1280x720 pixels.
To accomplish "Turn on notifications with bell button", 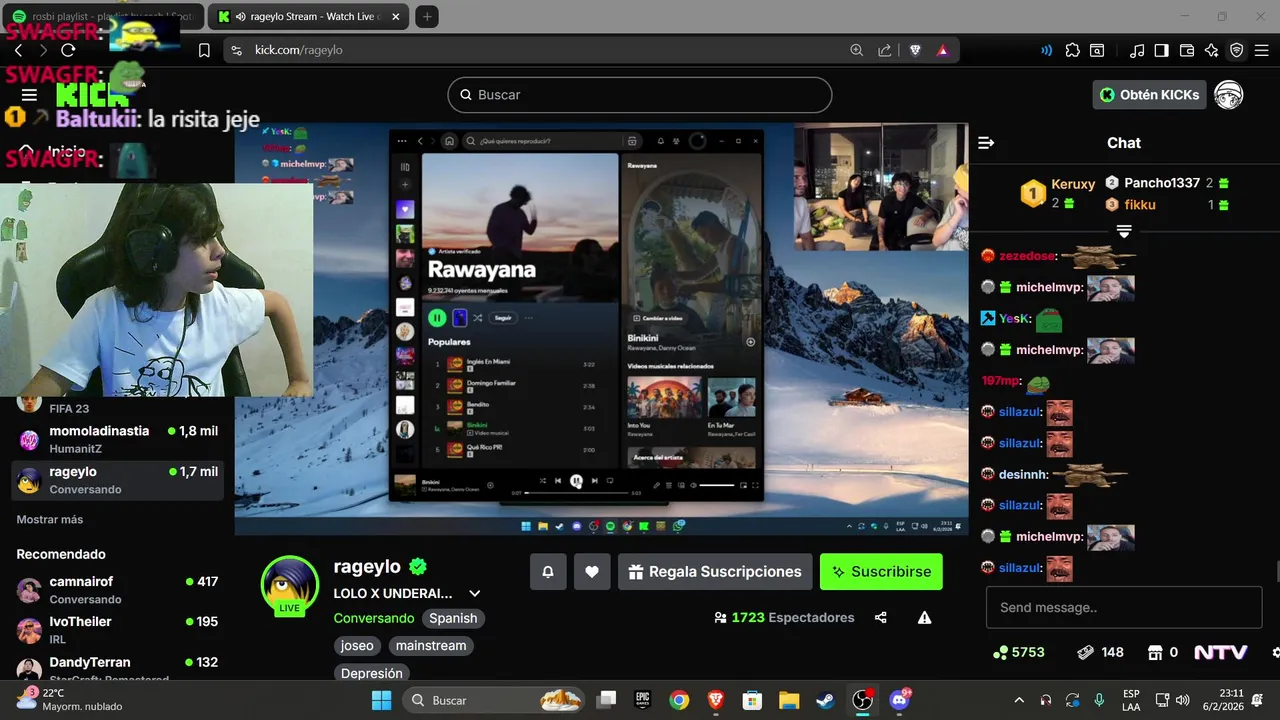I will [x=548, y=572].
